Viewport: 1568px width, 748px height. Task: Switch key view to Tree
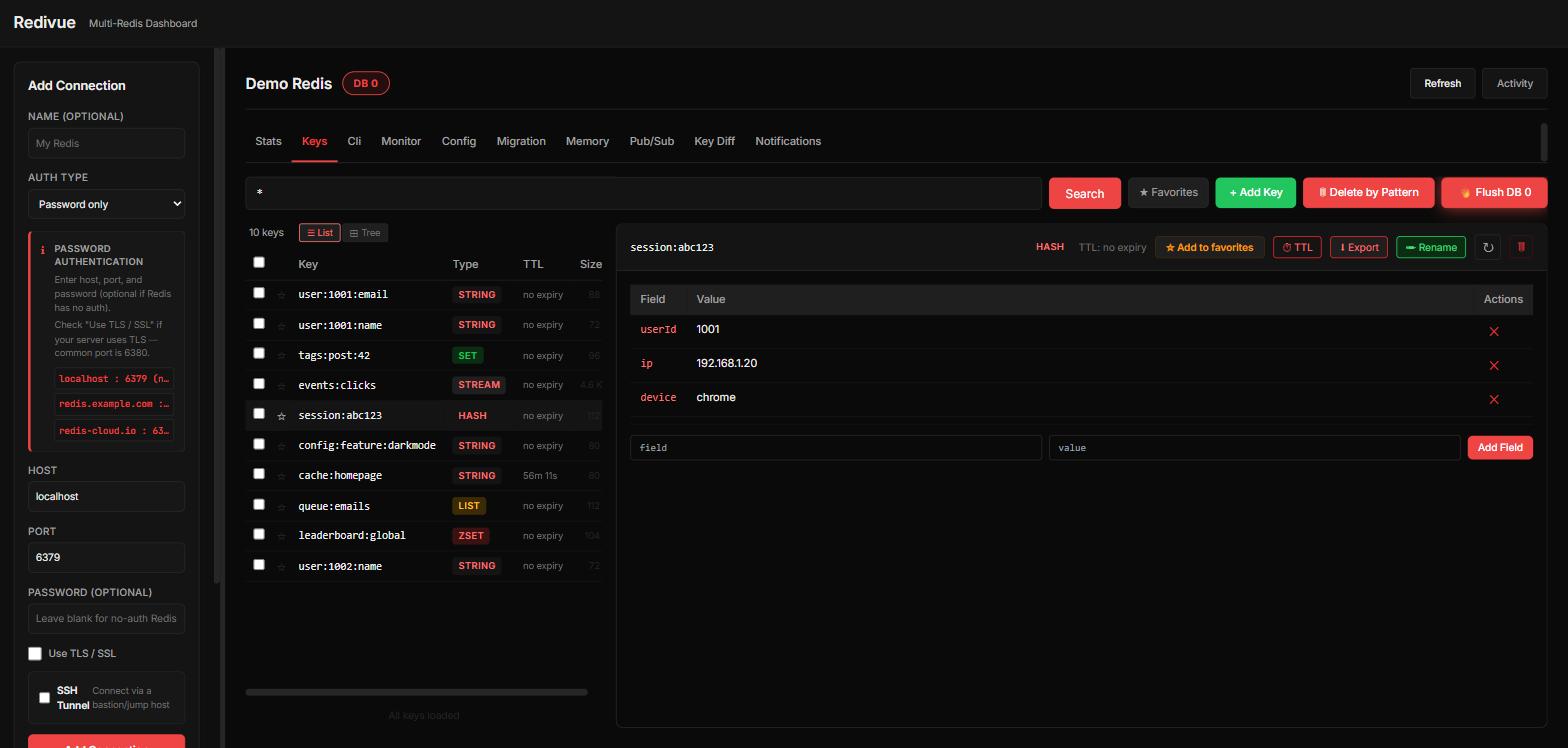(x=365, y=233)
